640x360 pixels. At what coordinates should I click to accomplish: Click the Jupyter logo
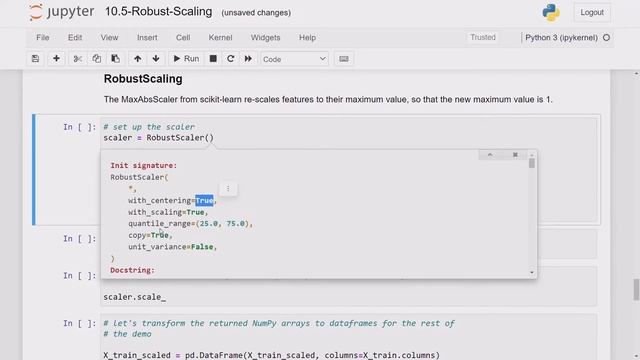click(x=62, y=12)
